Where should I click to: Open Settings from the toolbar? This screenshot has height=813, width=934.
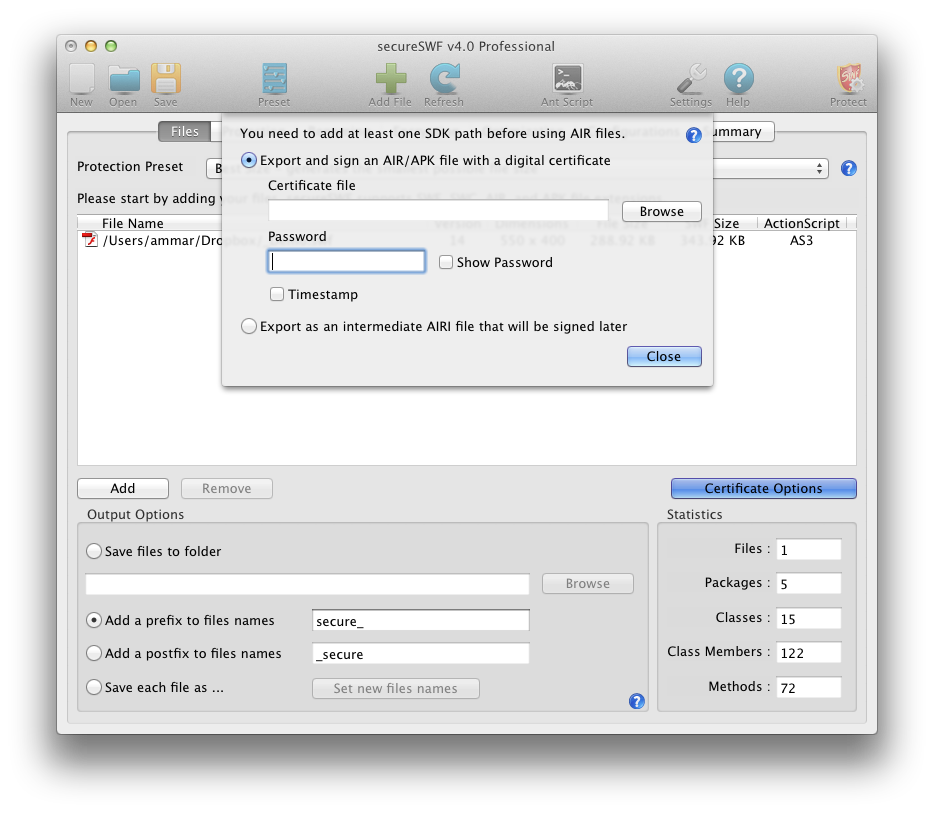coord(690,82)
